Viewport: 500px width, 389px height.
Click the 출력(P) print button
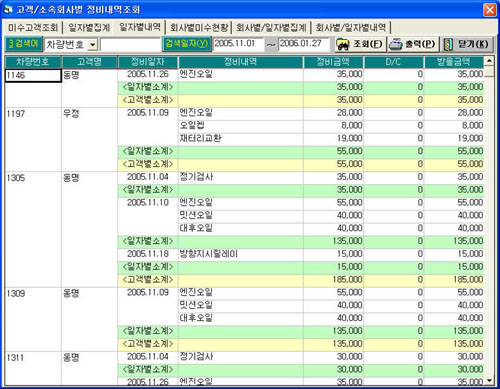(x=413, y=44)
